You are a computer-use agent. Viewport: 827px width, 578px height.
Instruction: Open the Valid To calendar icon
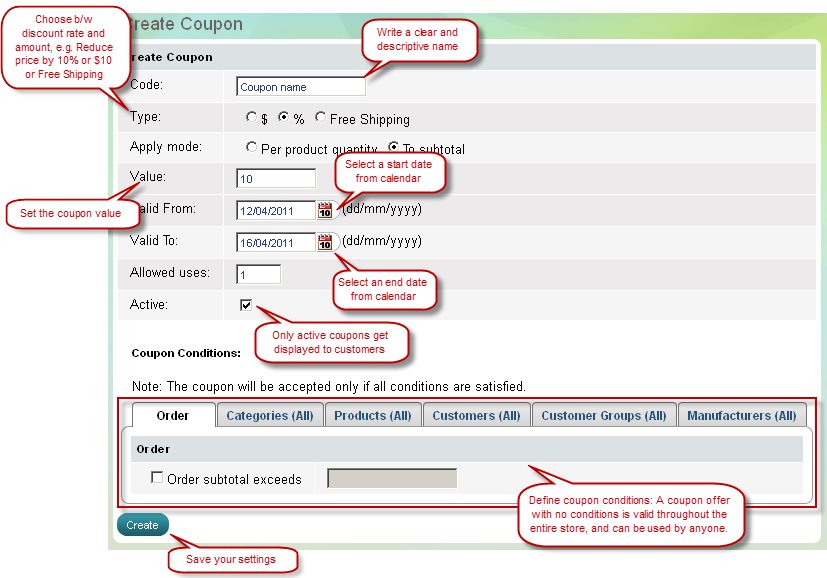coord(325,242)
